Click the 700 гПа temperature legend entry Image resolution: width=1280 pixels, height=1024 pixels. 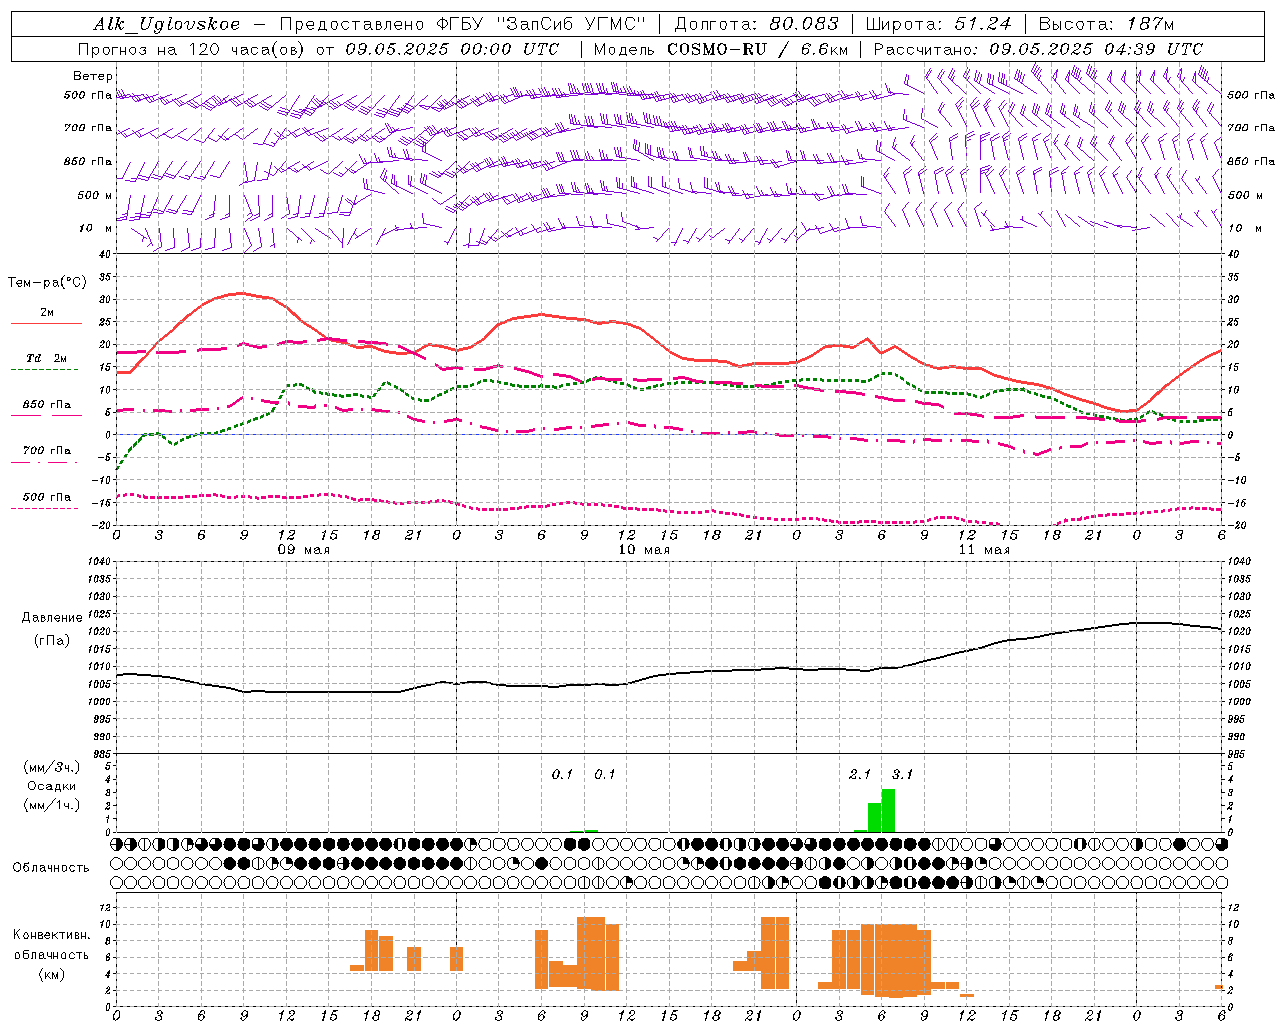click(x=46, y=454)
